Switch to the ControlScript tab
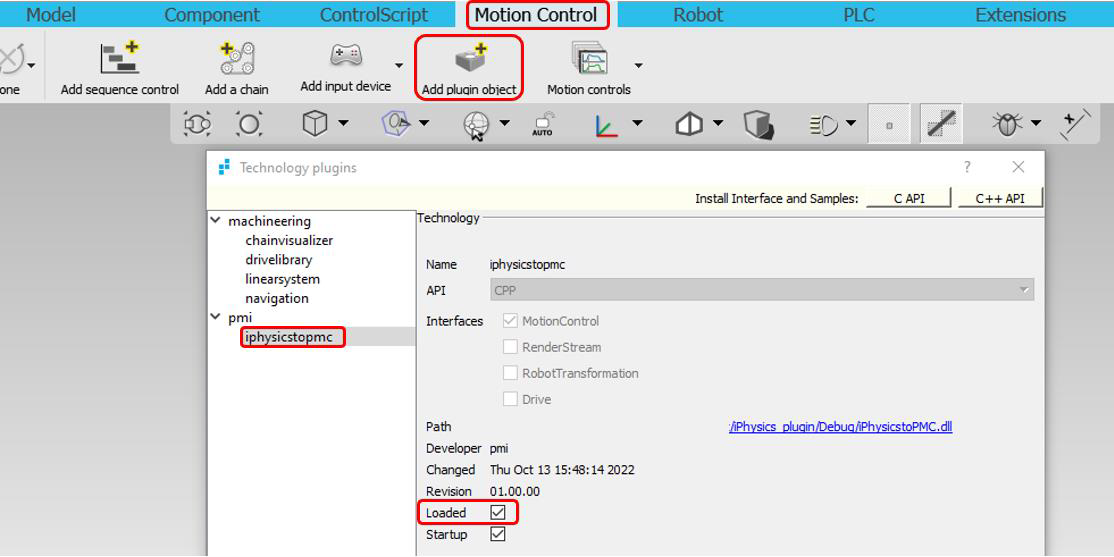Screen dimensions: 1114x557 (373, 15)
